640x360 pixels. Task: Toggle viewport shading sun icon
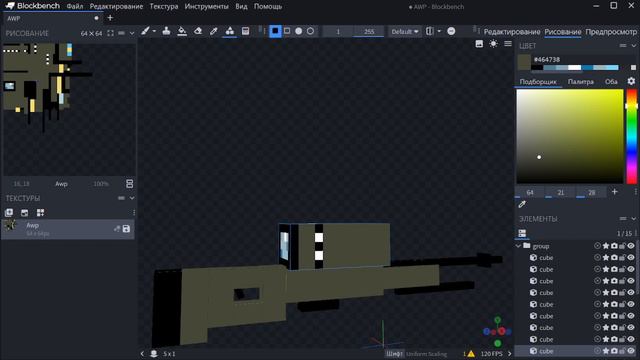point(493,44)
